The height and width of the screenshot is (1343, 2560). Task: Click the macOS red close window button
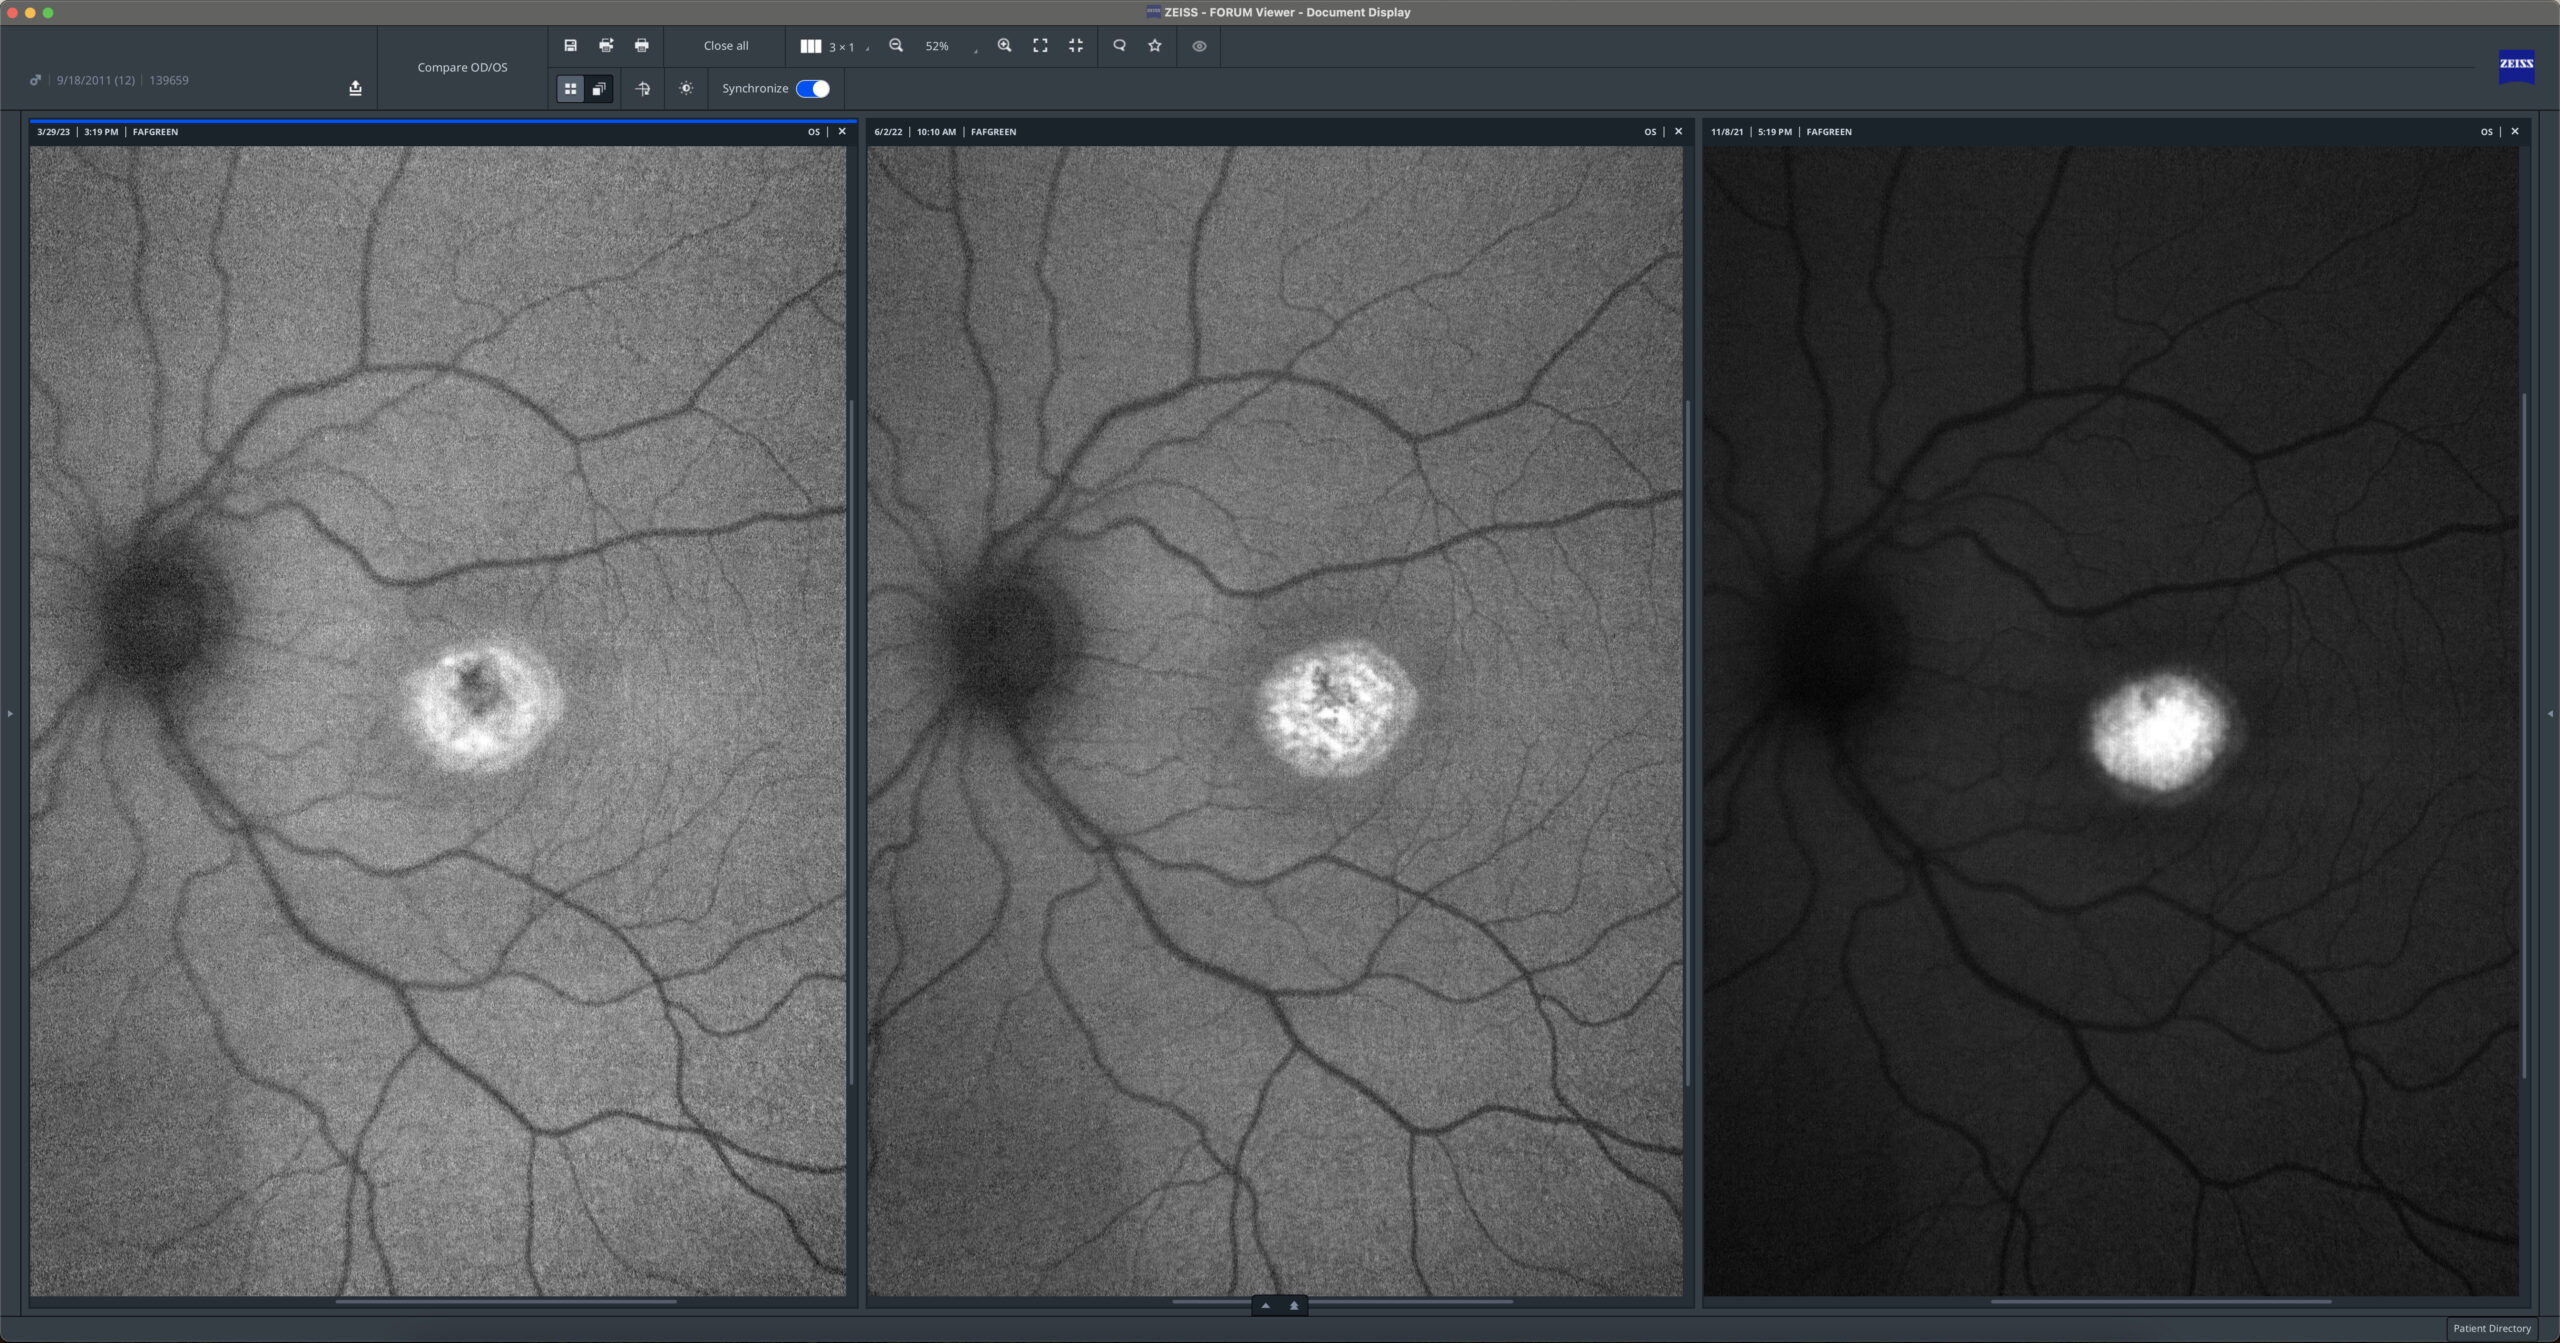[x=12, y=12]
